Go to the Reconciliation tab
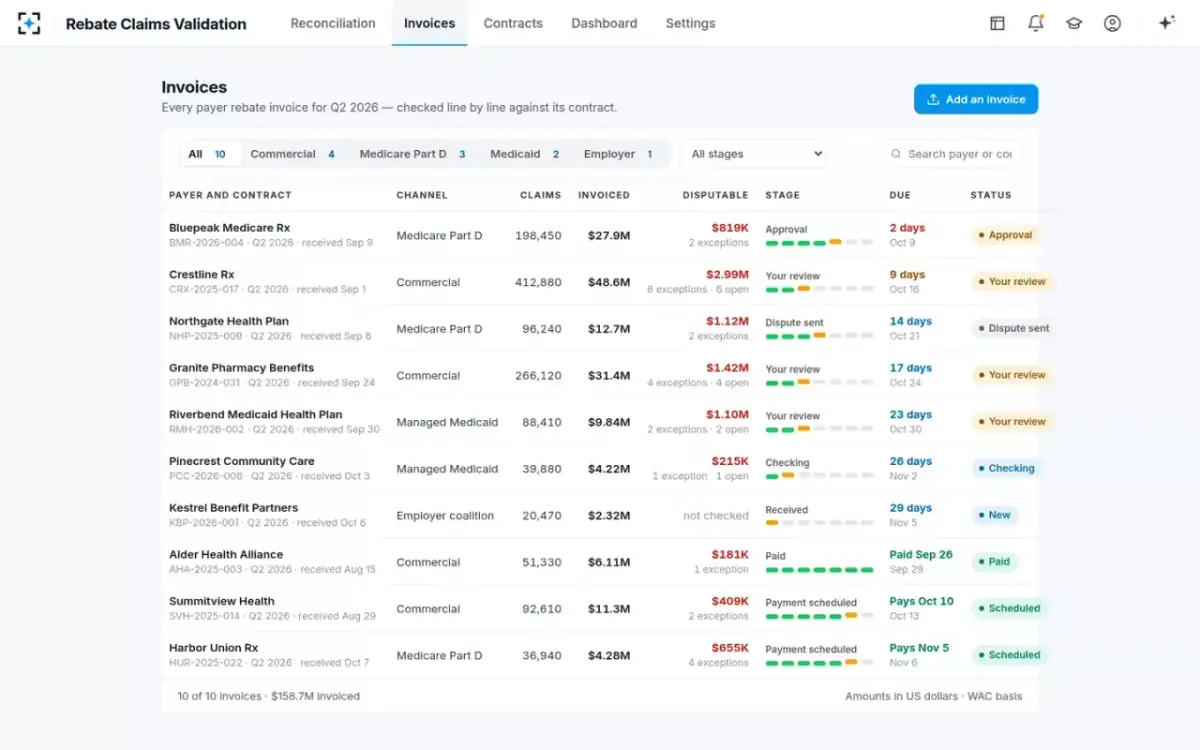 [x=333, y=23]
